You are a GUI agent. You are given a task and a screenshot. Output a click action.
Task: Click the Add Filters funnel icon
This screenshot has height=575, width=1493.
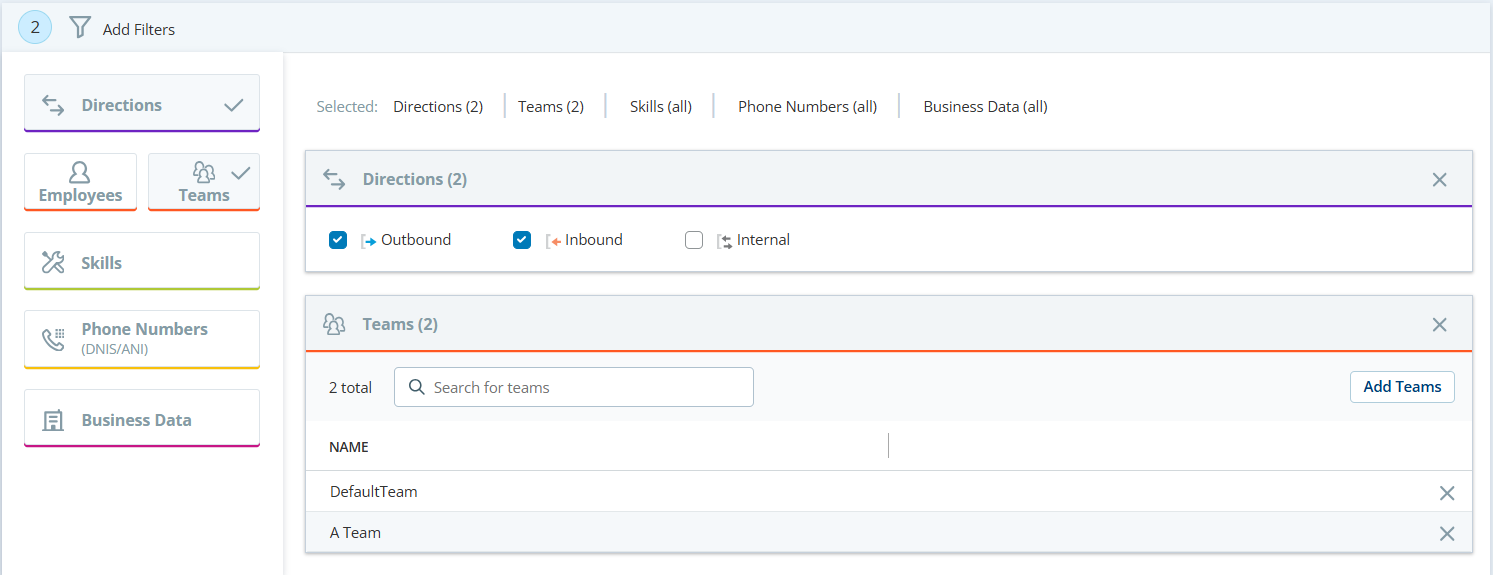click(80, 28)
